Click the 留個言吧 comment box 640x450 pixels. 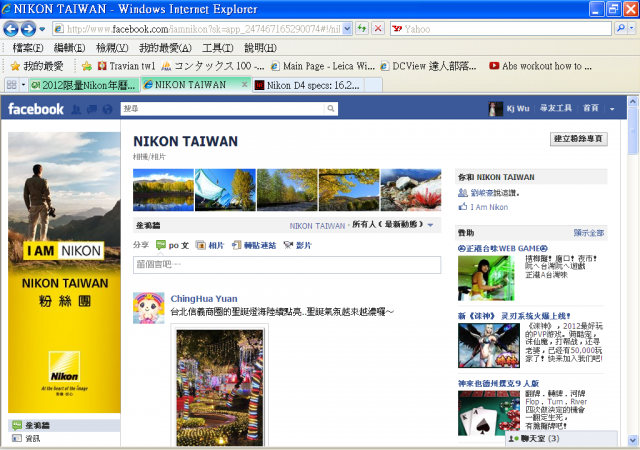pos(287,265)
